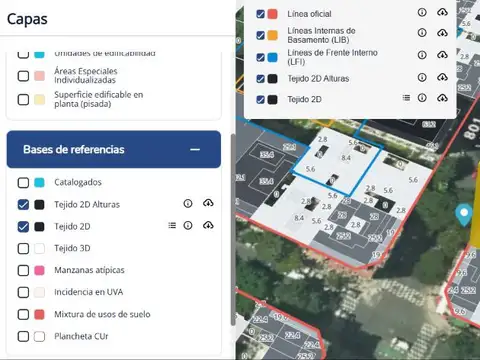Click Áreas Especiales Individualizadas label

[86, 76]
